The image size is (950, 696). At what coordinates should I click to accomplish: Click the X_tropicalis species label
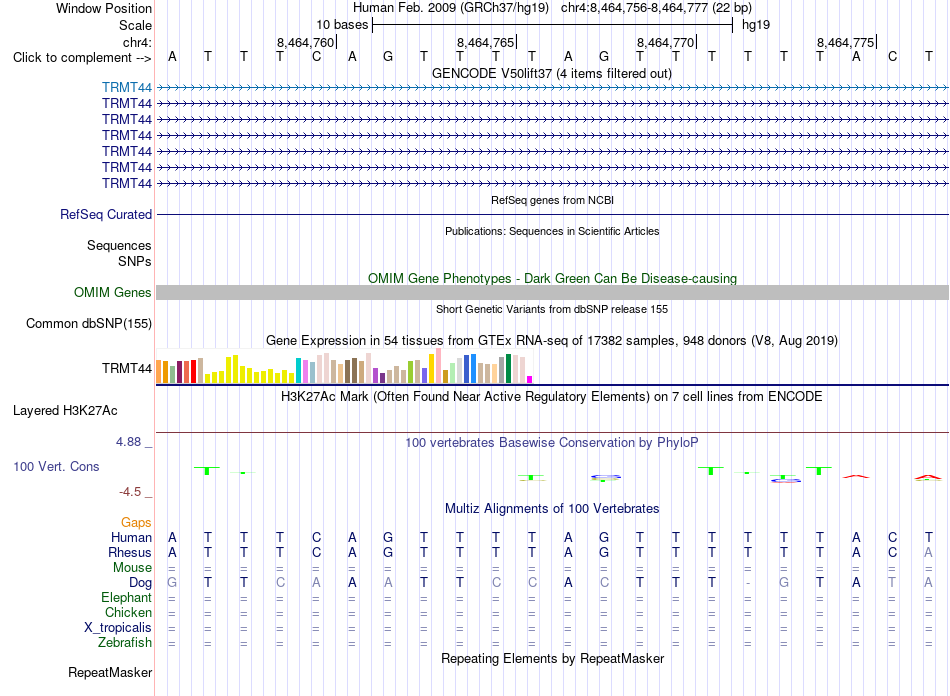[x=118, y=628]
